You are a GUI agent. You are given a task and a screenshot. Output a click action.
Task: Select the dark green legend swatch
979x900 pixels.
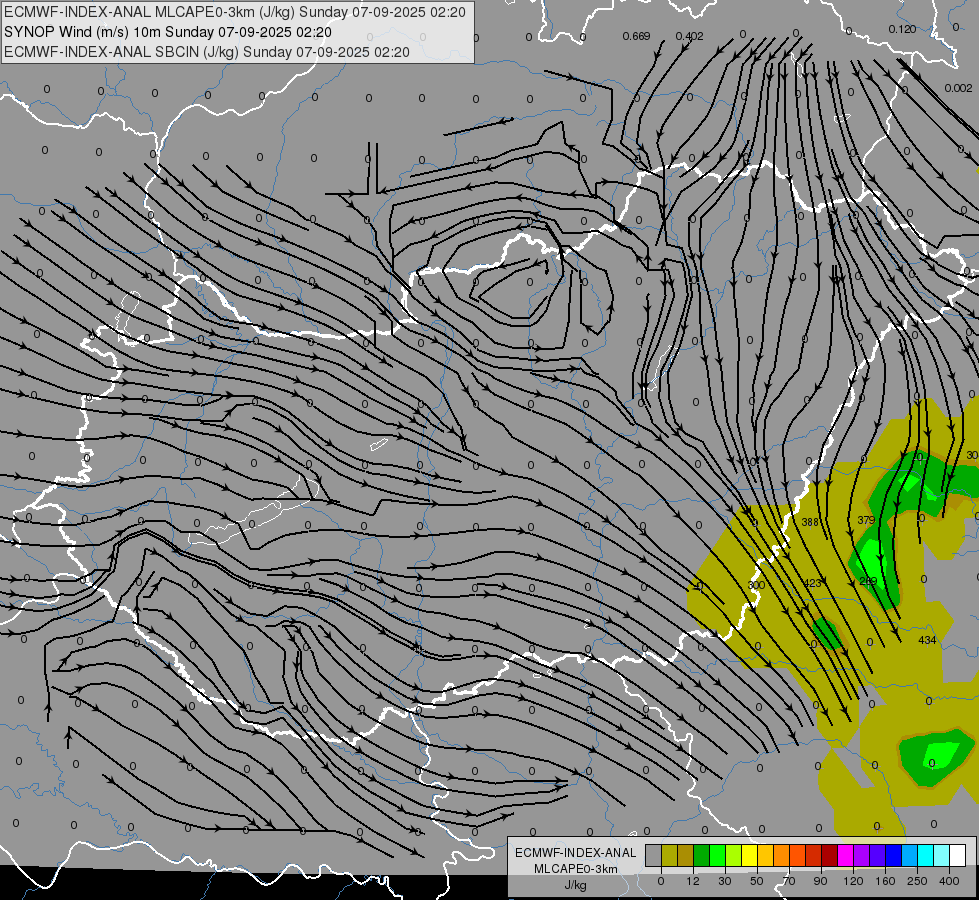(702, 855)
